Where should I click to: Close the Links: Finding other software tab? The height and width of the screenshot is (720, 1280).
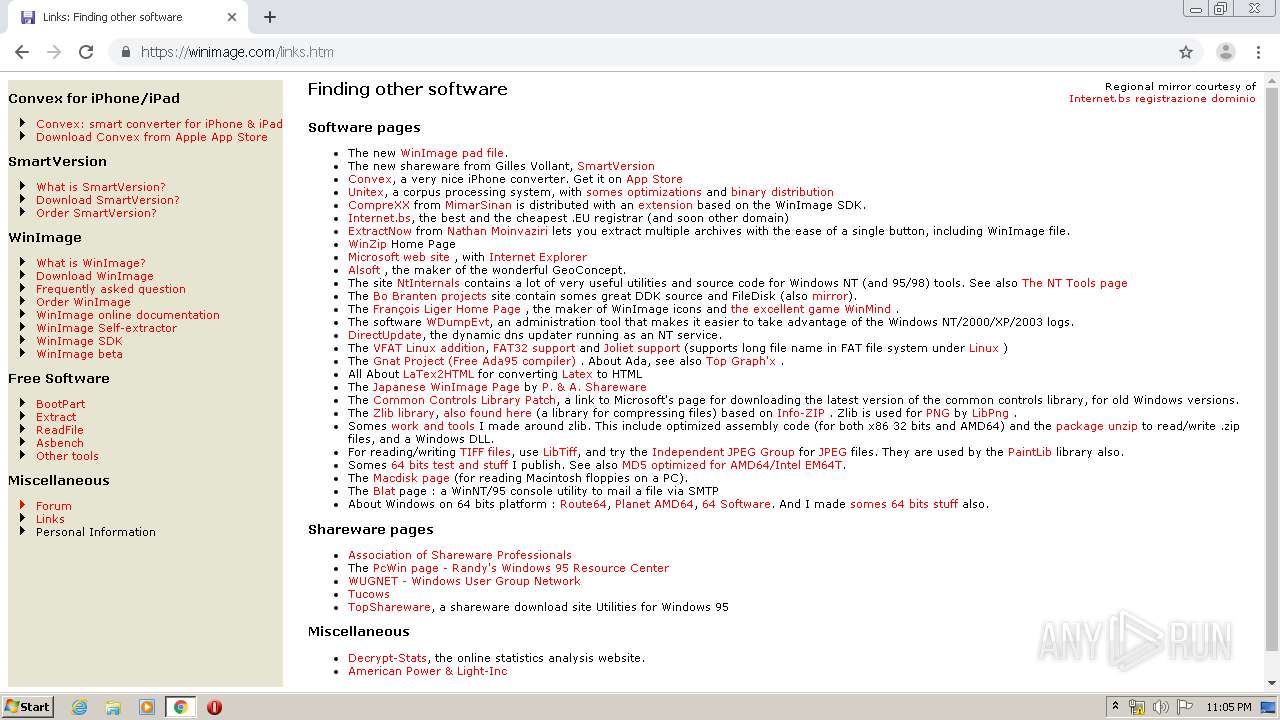coord(232,17)
